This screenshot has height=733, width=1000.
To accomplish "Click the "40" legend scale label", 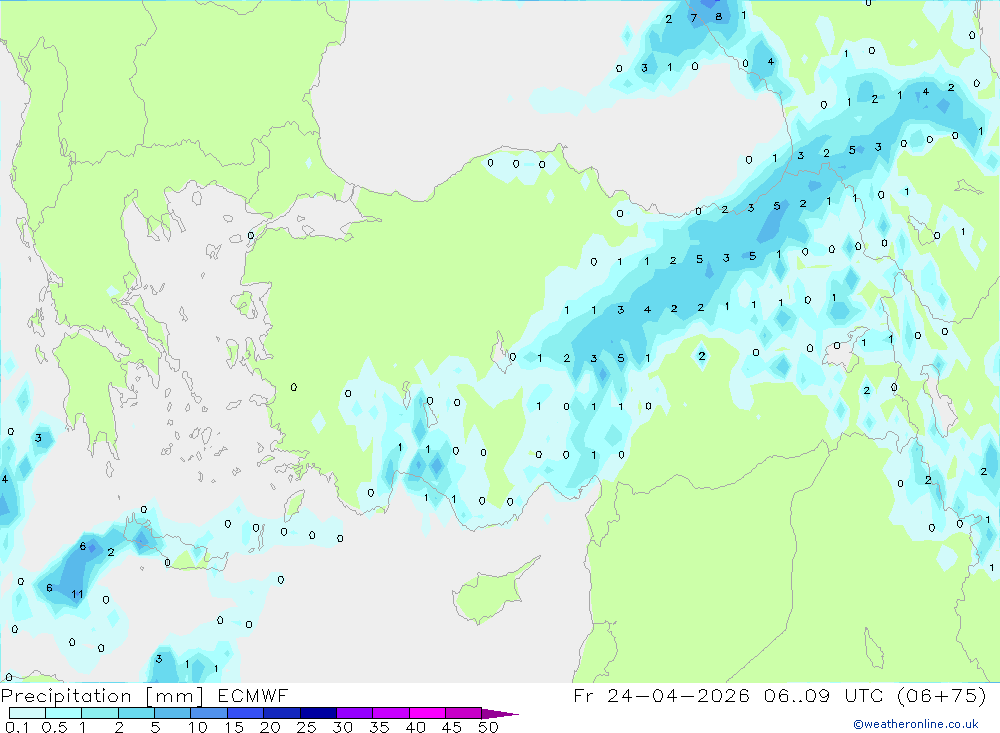I will point(415,727).
